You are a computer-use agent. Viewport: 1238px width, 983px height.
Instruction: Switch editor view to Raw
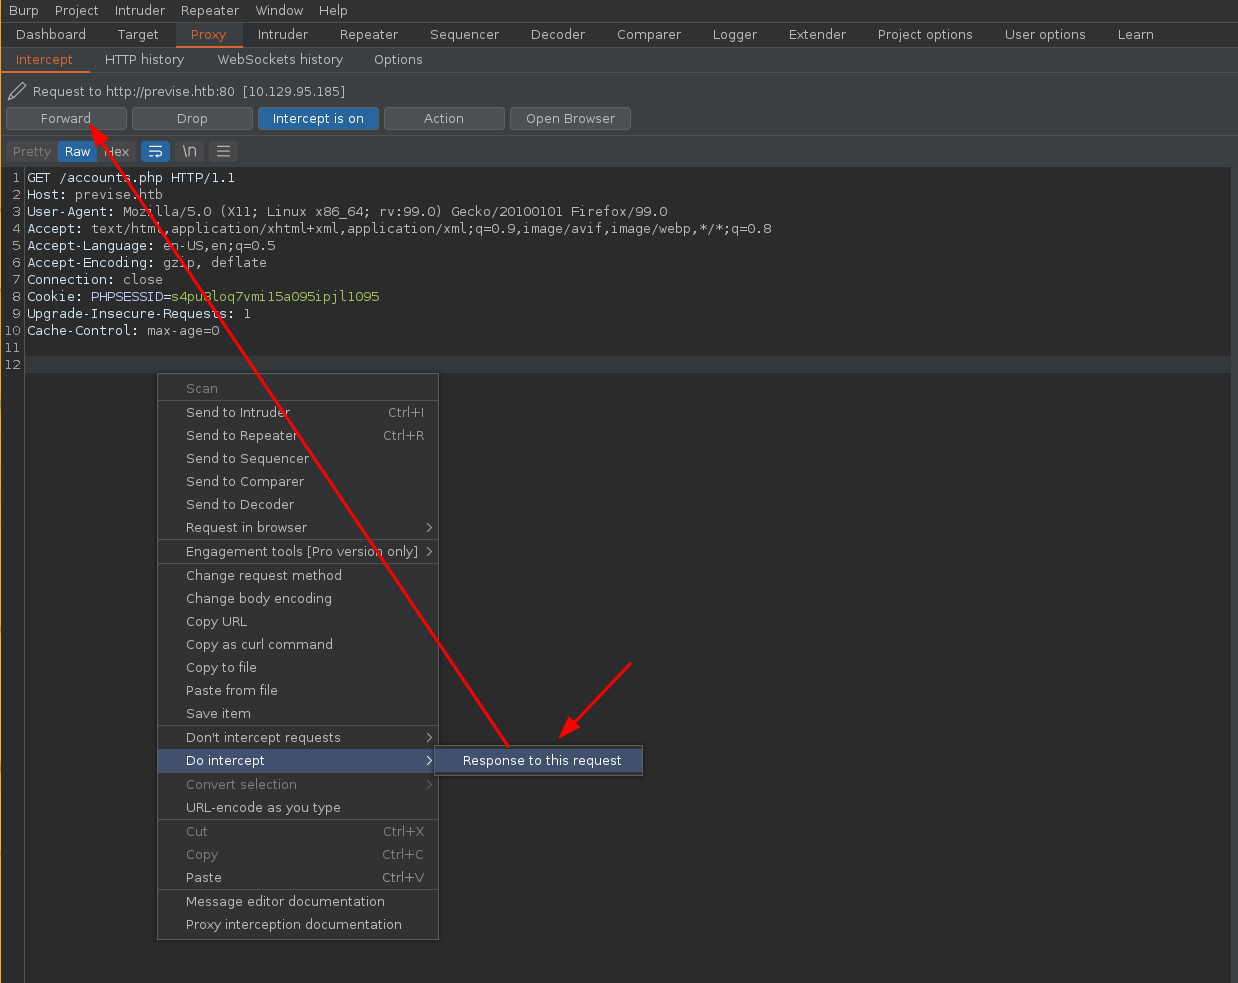77,152
